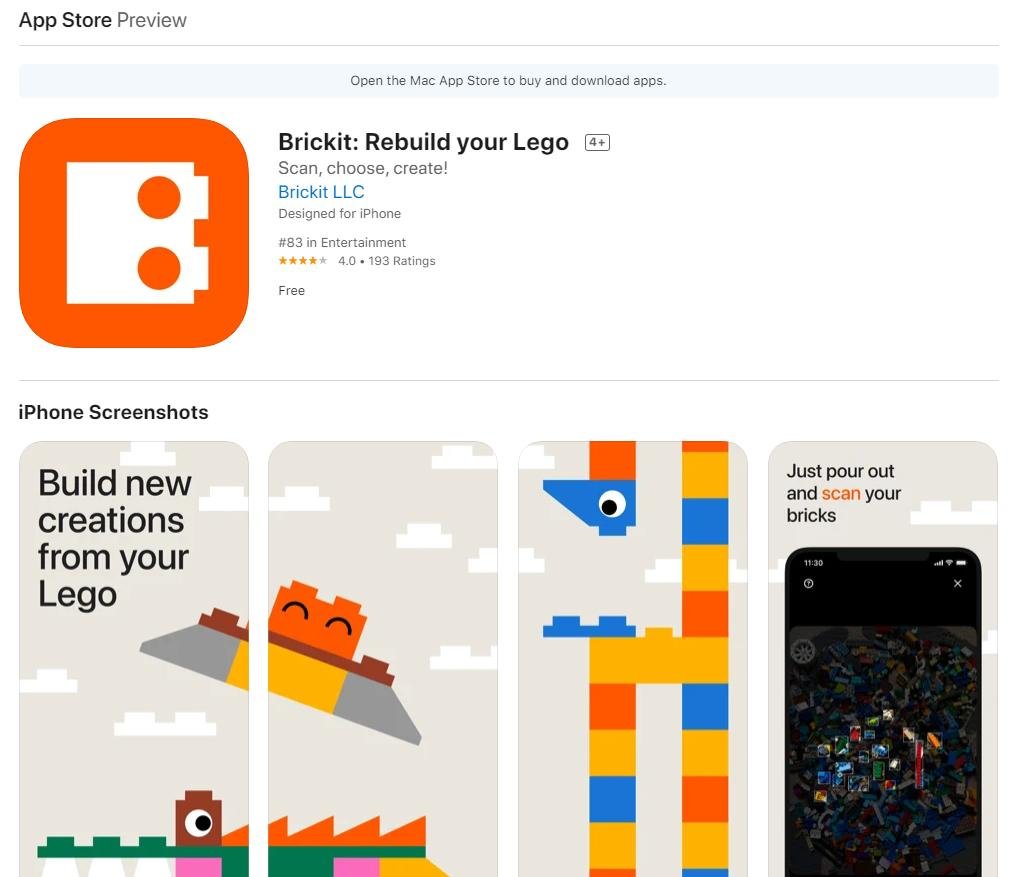Click the four-star rating stars

[303, 261]
